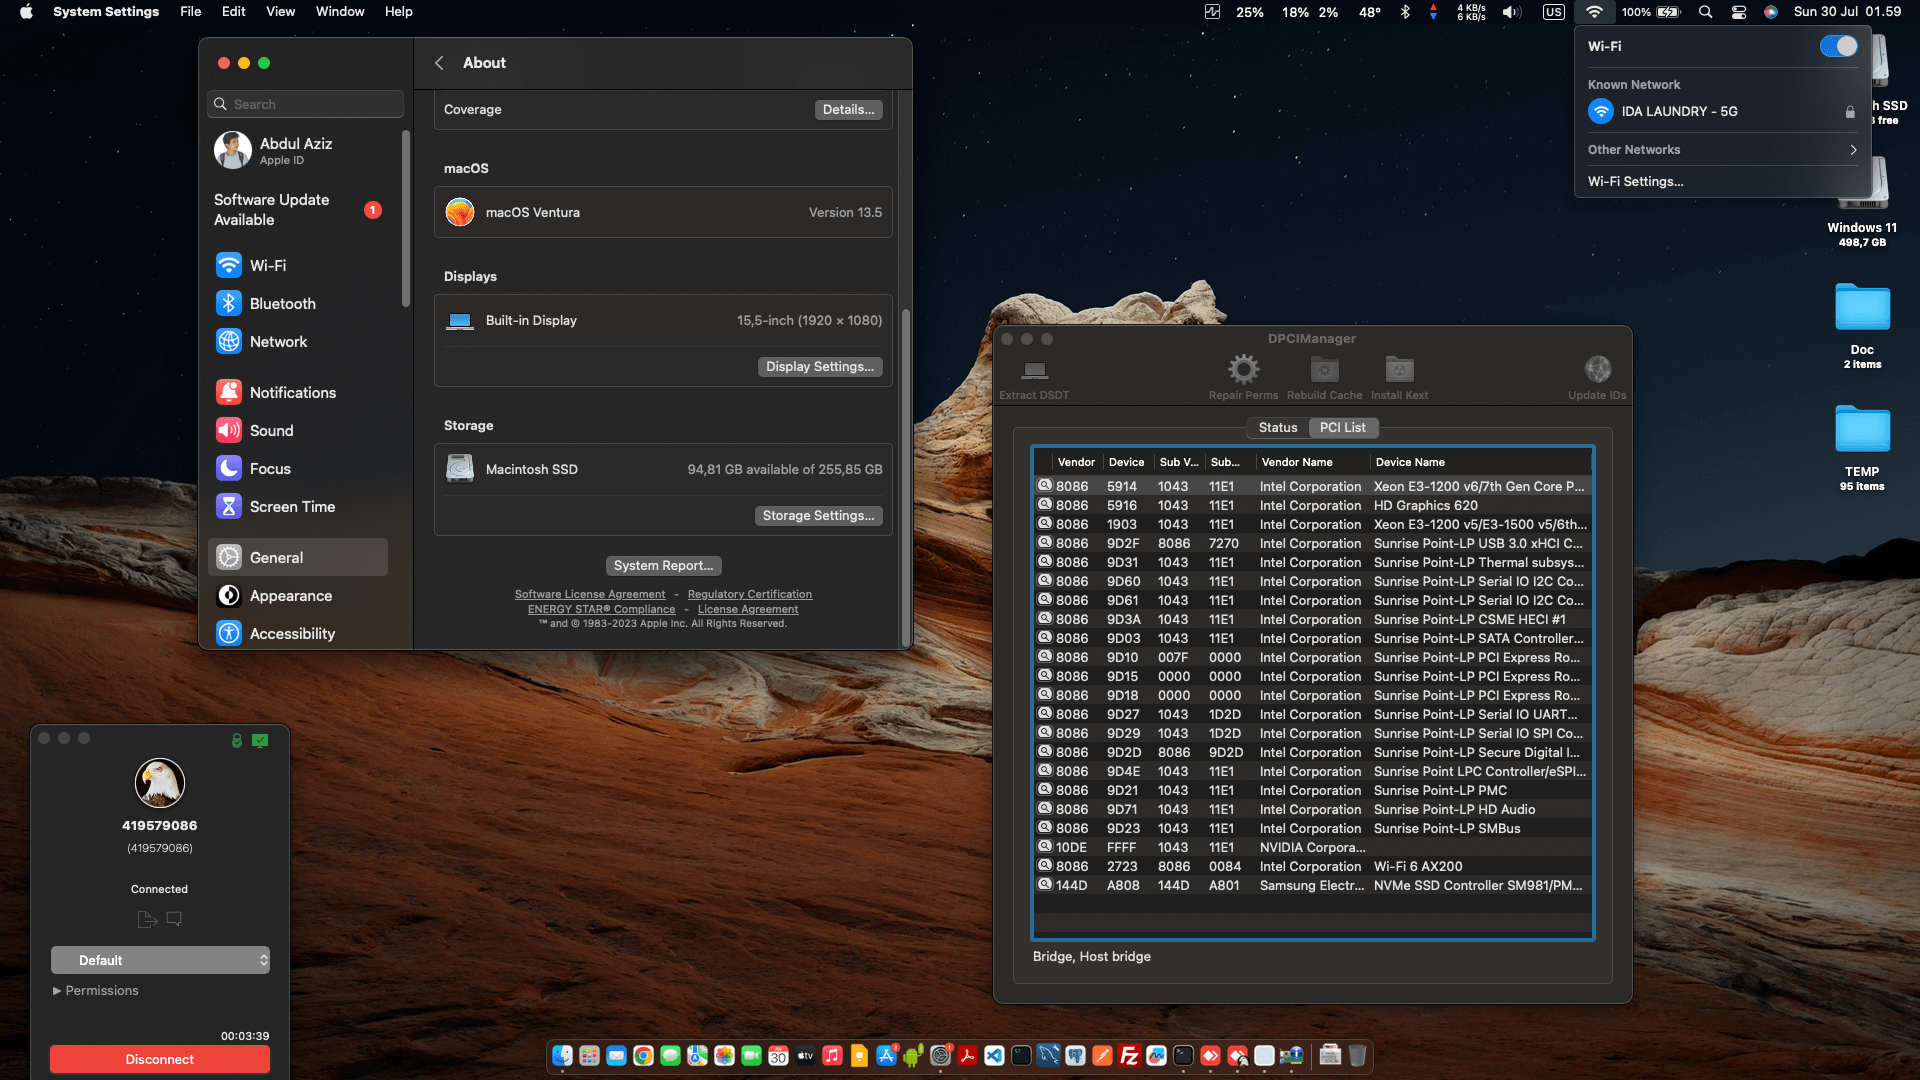This screenshot has height=1080, width=1920.
Task: Go back from the About page
Action: click(439, 63)
